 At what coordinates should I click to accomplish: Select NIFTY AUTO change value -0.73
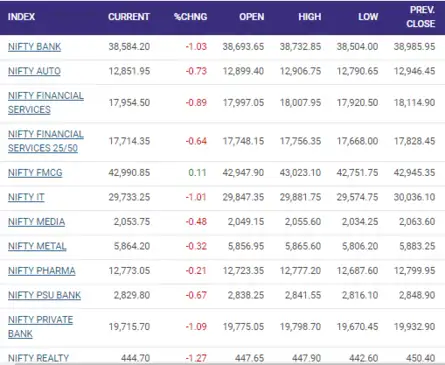pyautogui.click(x=196, y=71)
